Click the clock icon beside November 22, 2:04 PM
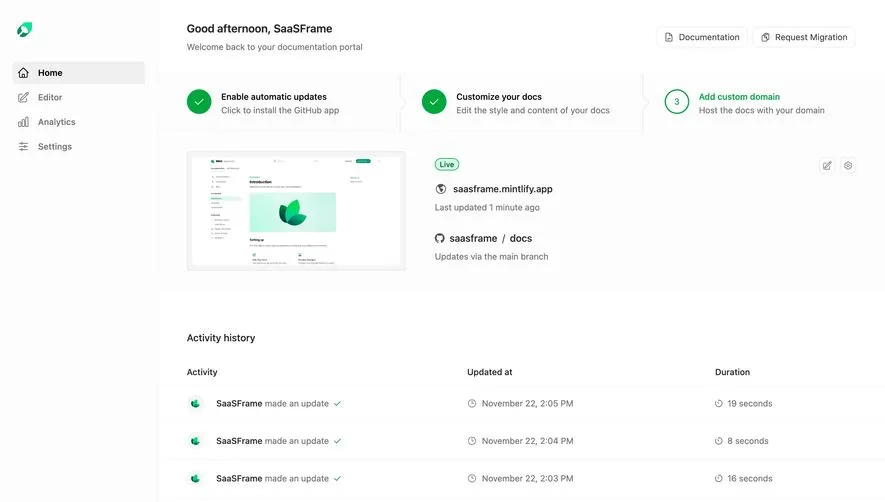Image resolution: width=885 pixels, height=502 pixels. (472, 441)
